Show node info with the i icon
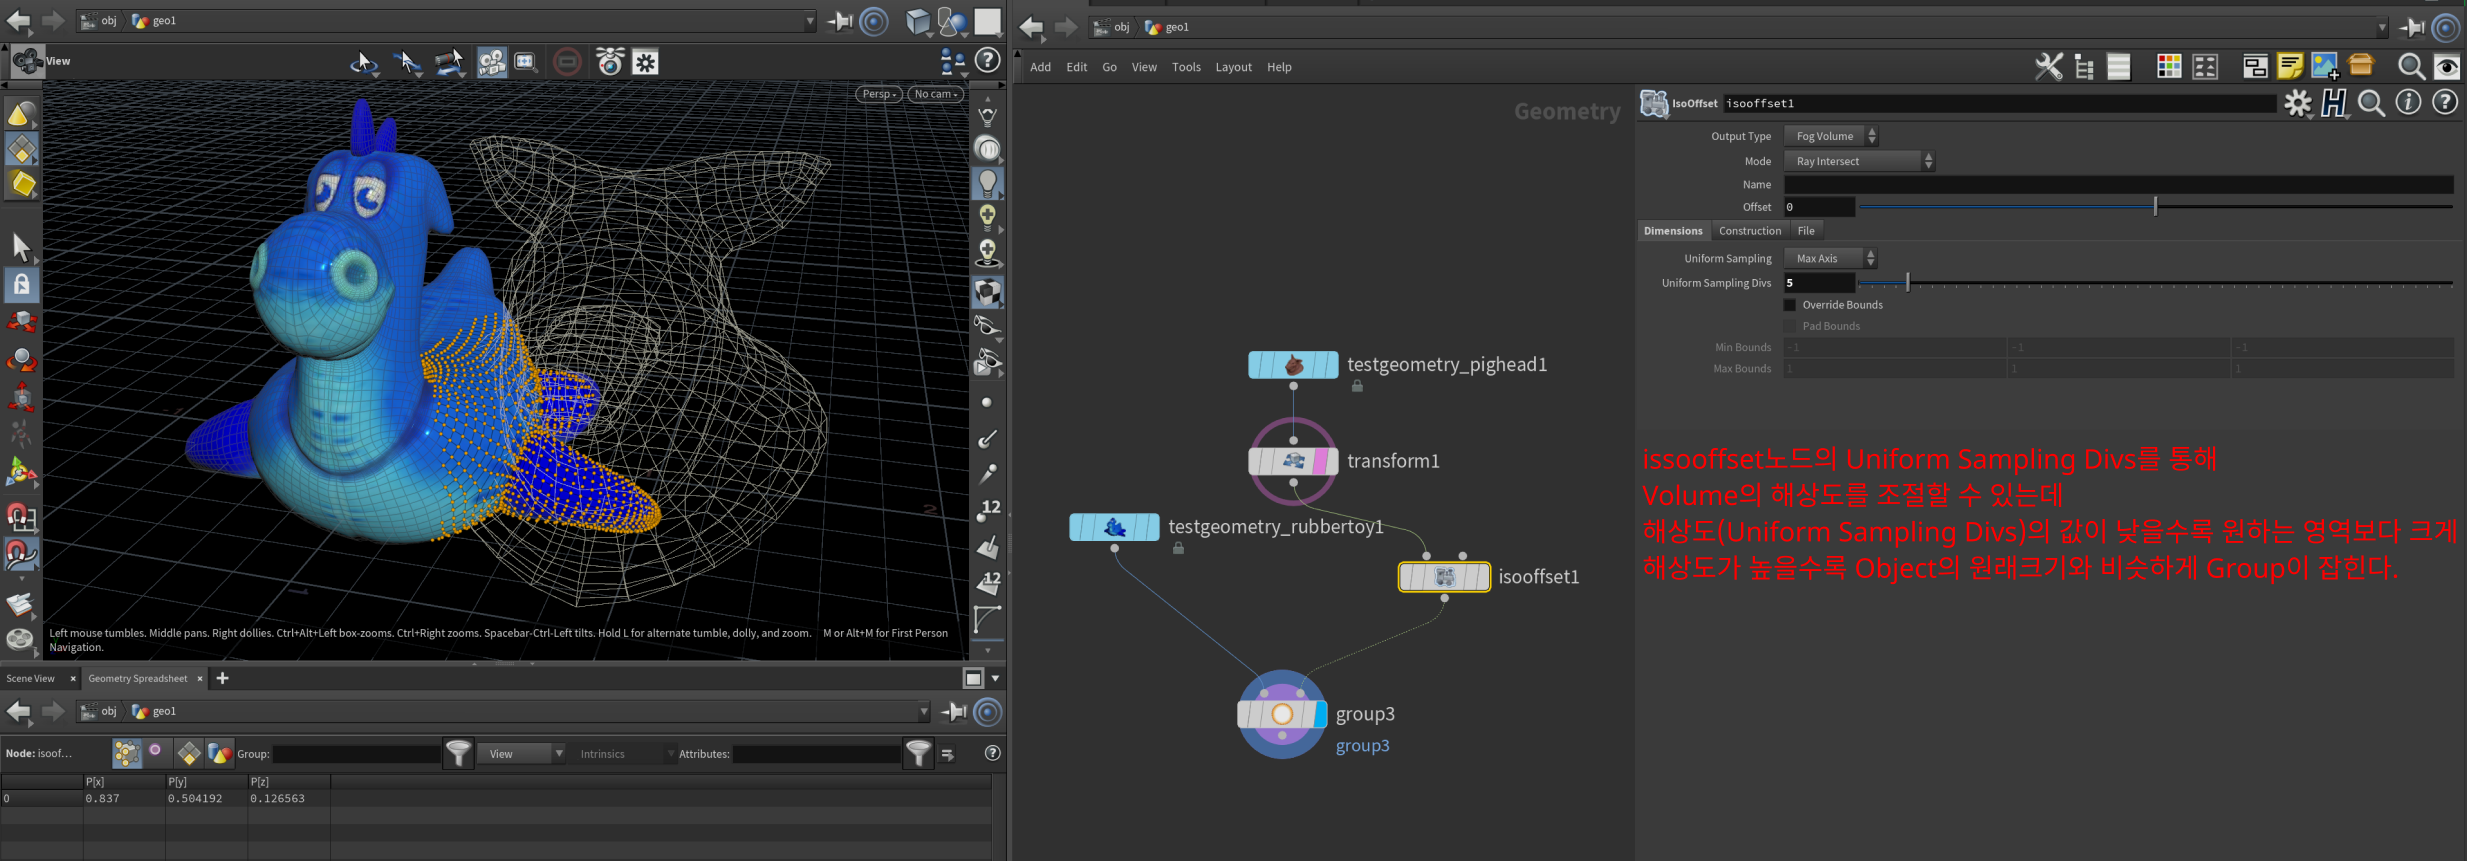Image resolution: width=2467 pixels, height=861 pixels. pos(2408,102)
